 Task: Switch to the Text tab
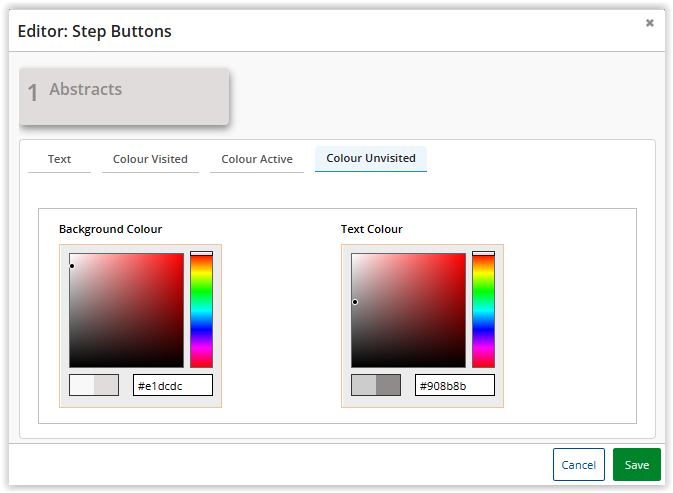(x=59, y=159)
